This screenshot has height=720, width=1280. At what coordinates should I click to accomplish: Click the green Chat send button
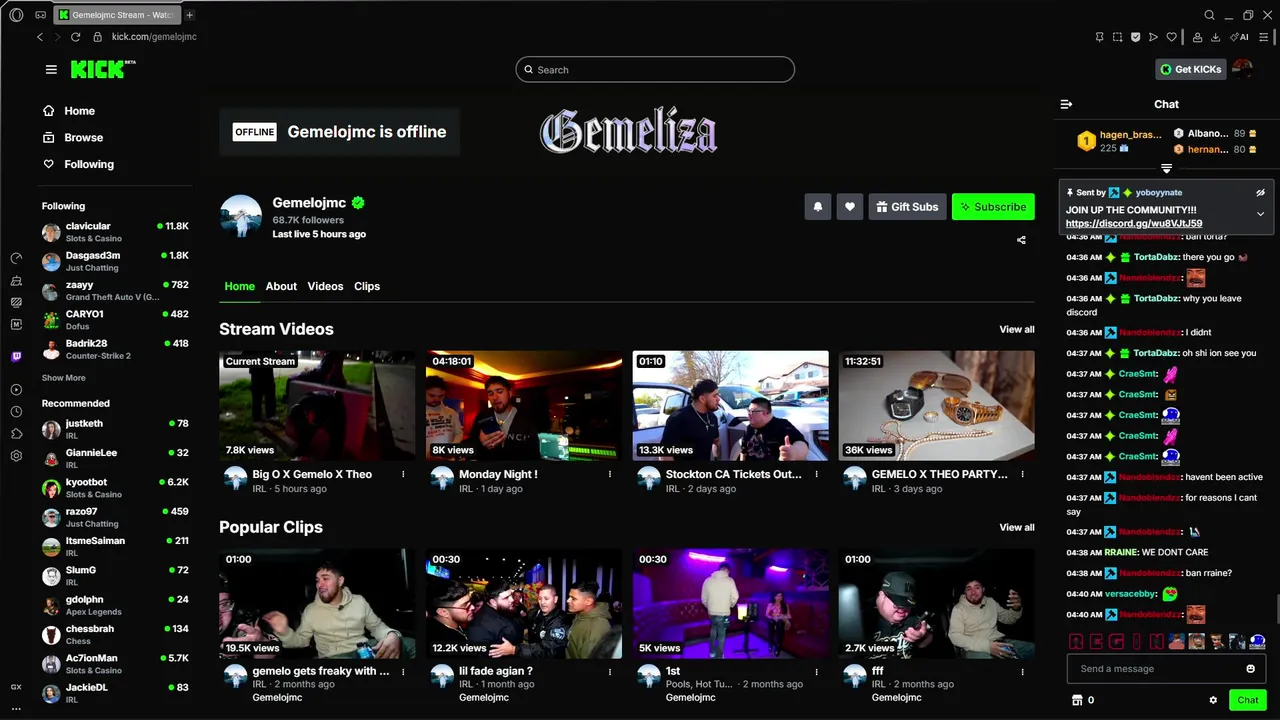tap(1247, 700)
